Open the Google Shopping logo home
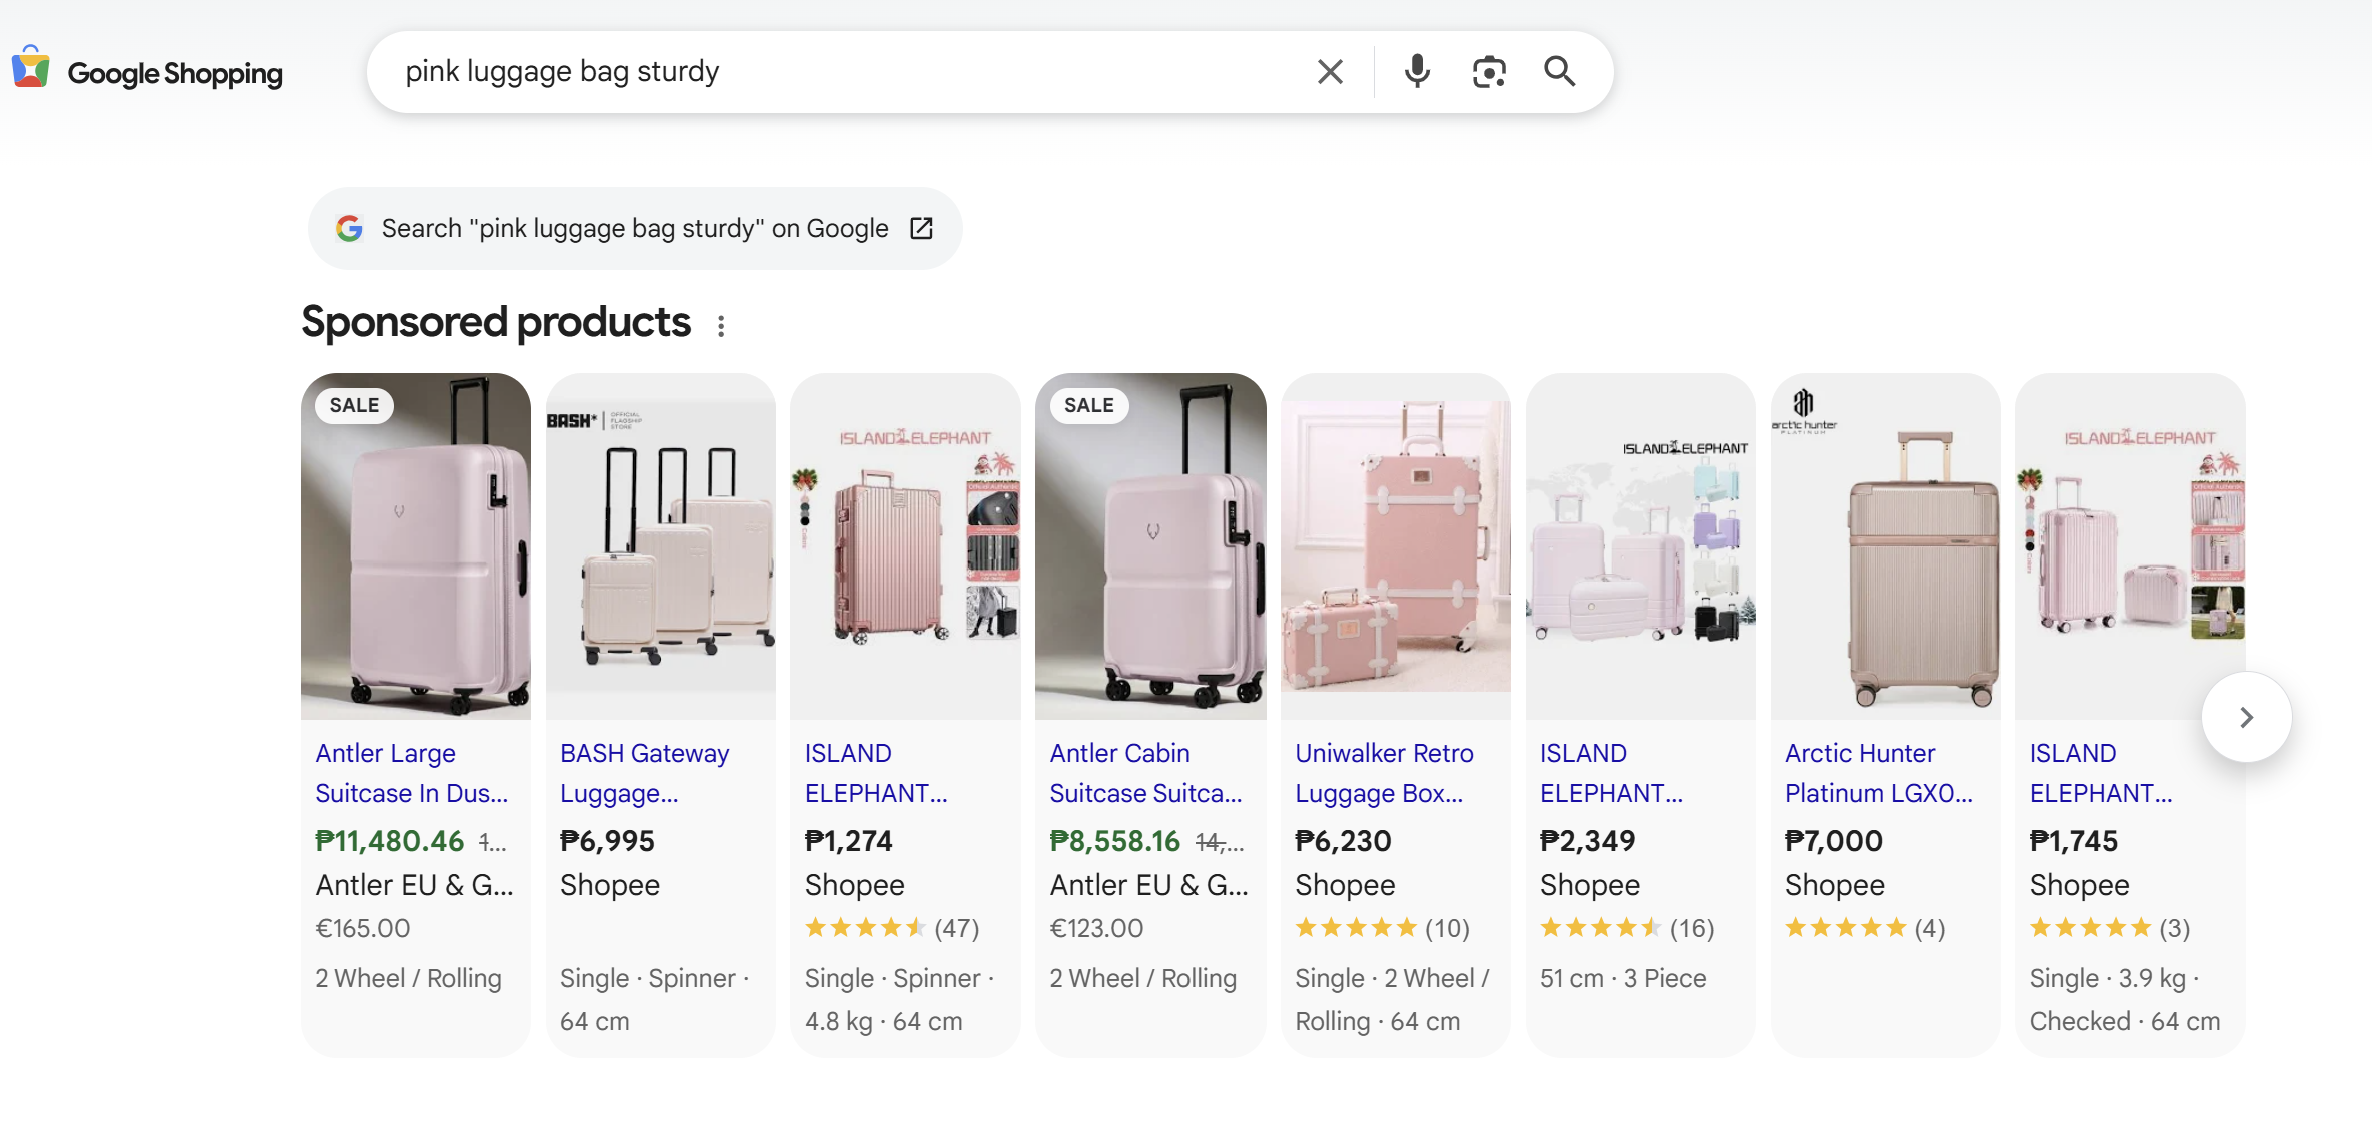The image size is (2372, 1130). (x=148, y=73)
